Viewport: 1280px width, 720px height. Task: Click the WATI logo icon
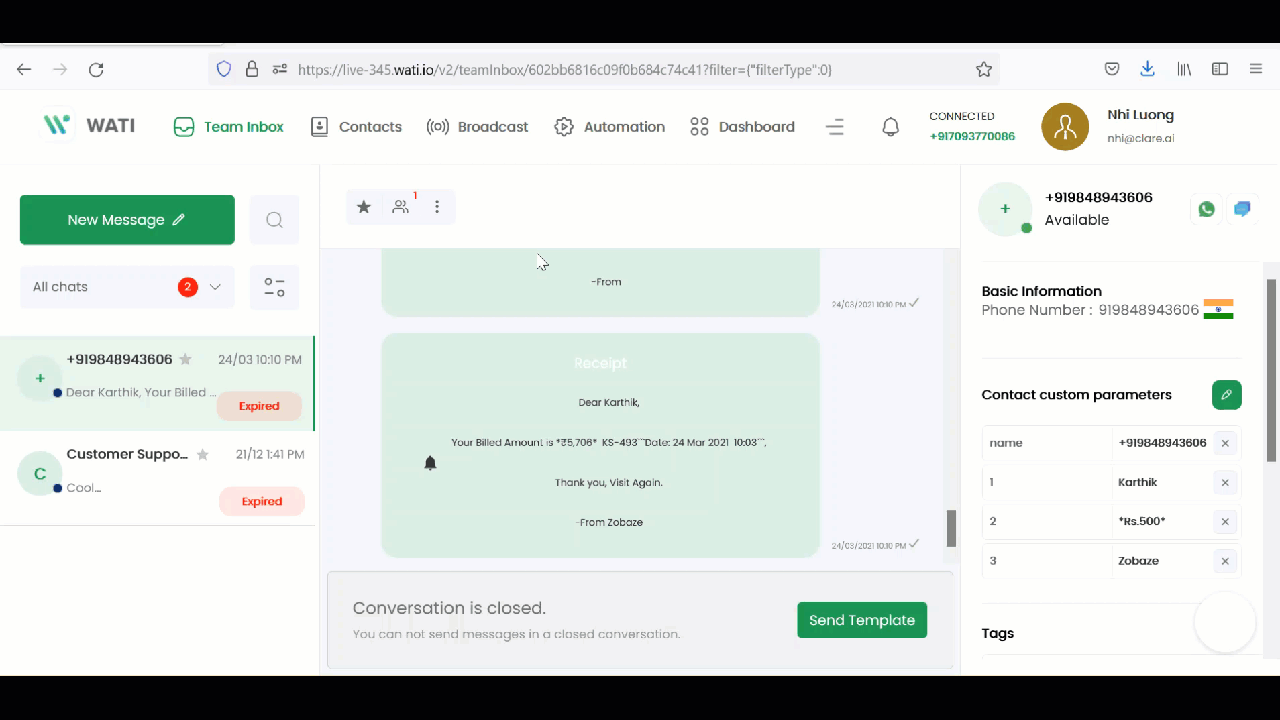(57, 126)
